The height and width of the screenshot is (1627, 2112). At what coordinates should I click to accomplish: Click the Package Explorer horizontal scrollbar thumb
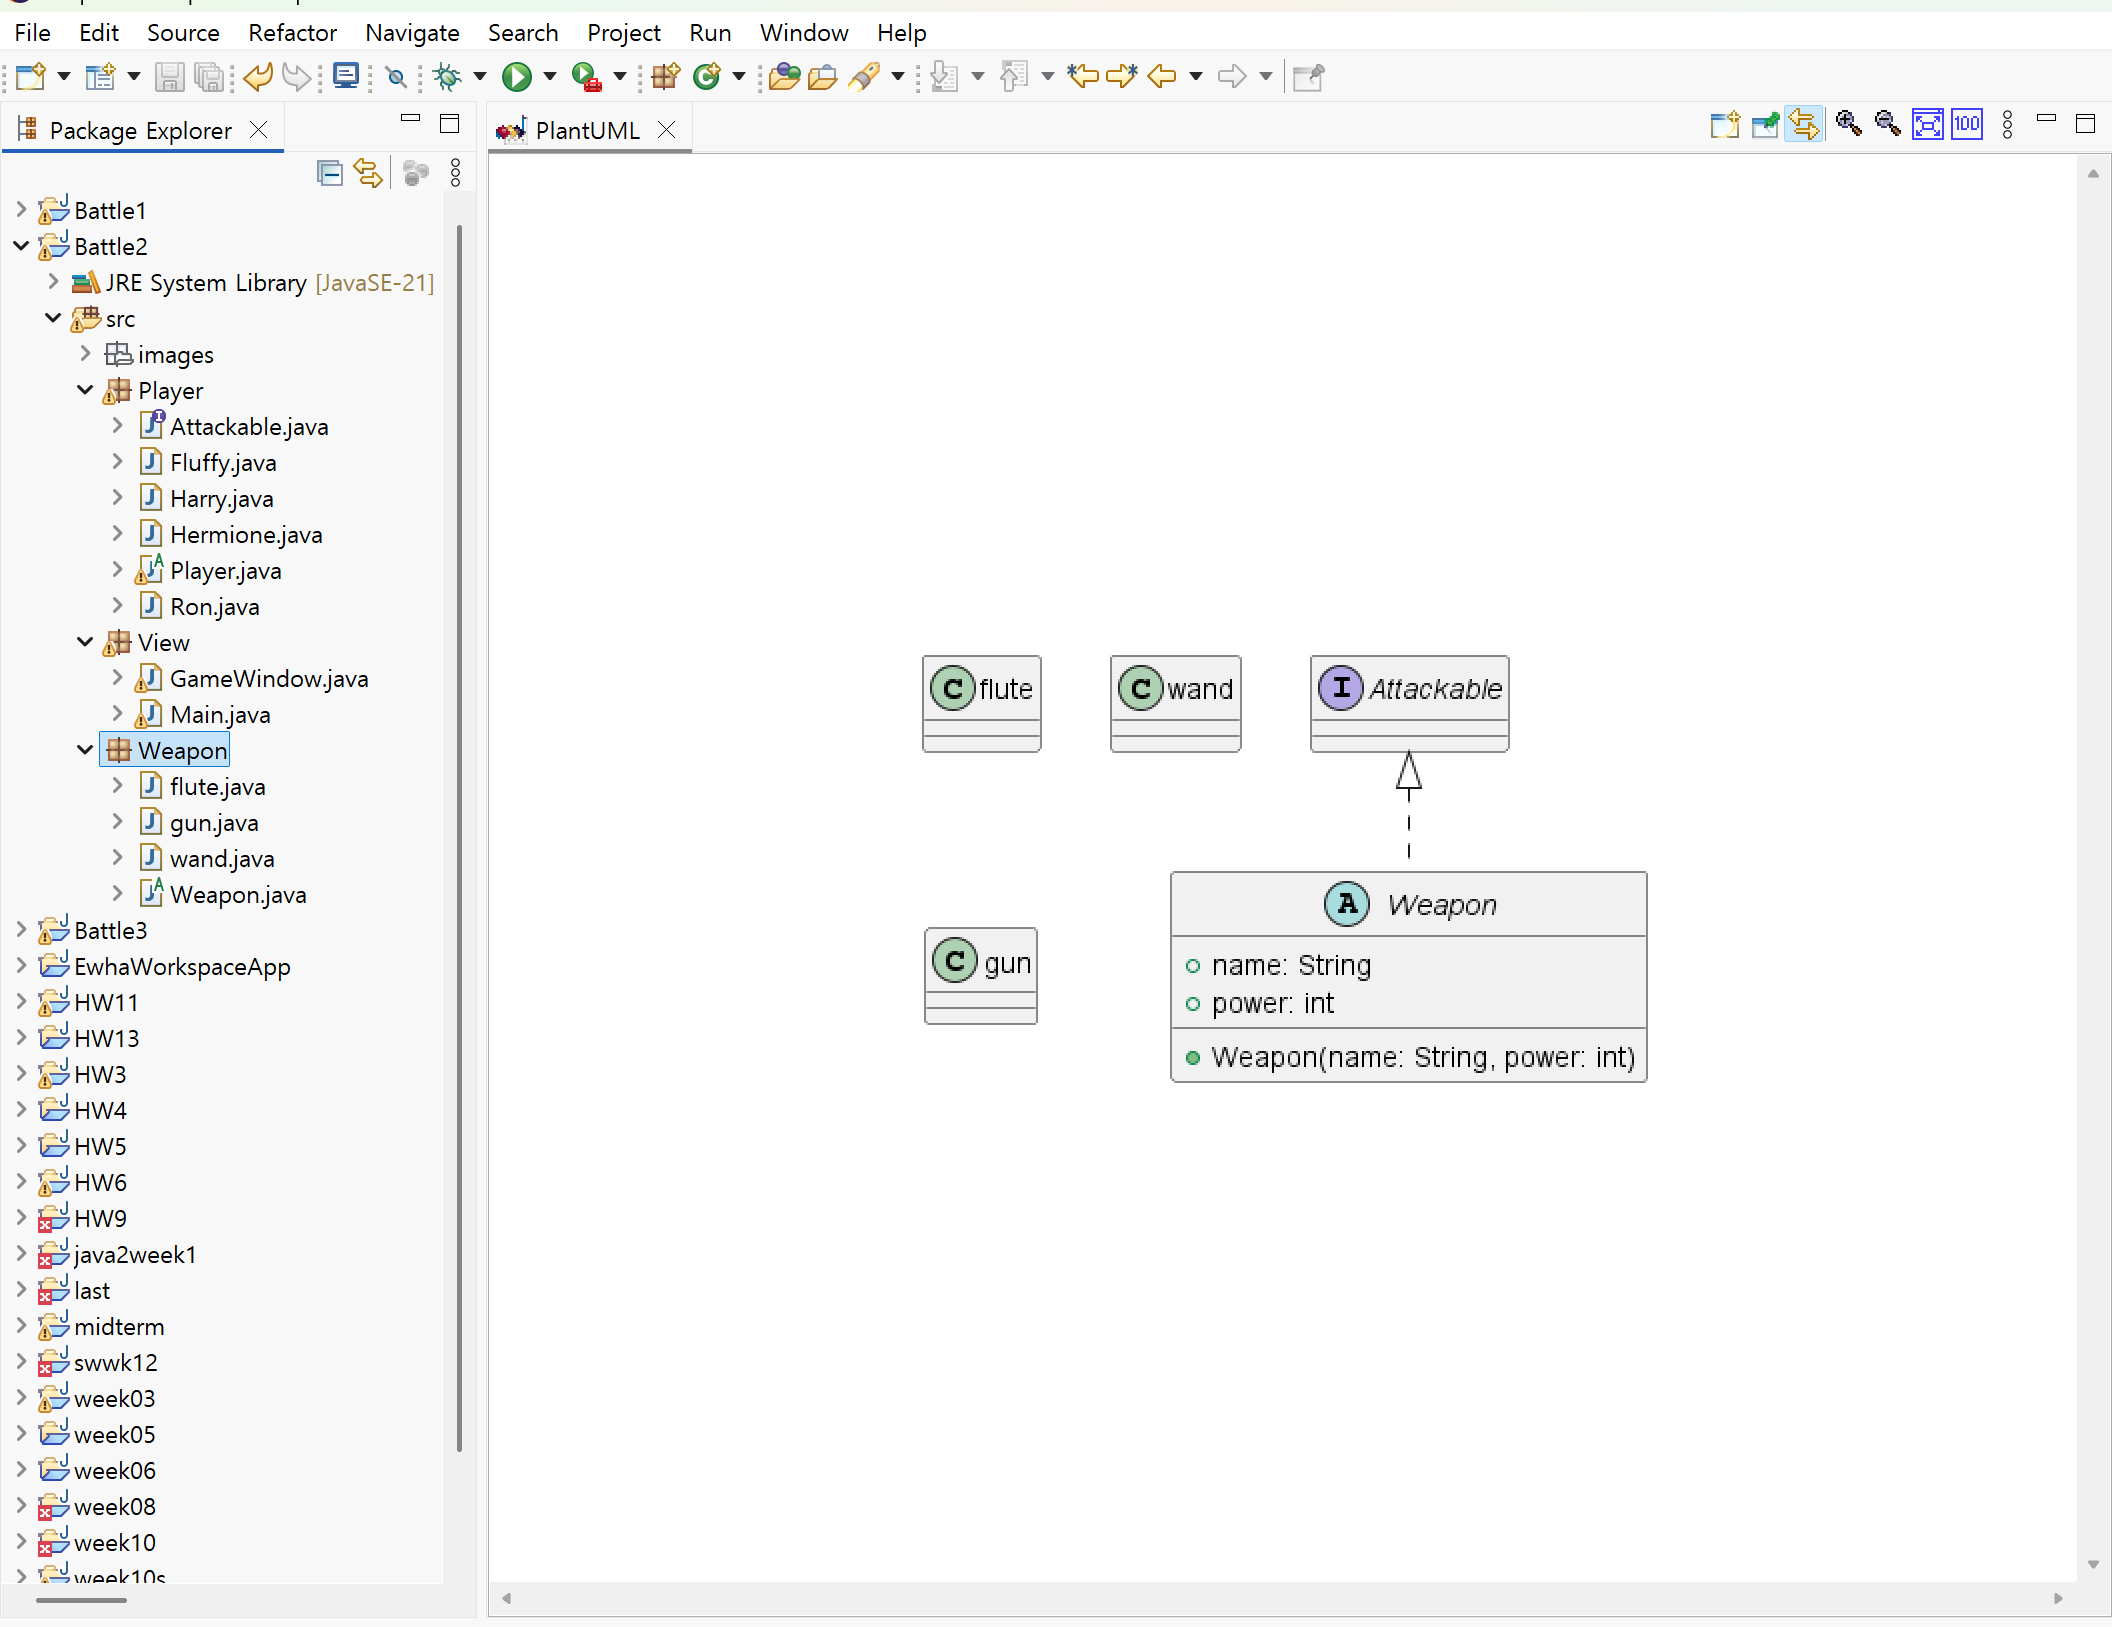(81, 1600)
